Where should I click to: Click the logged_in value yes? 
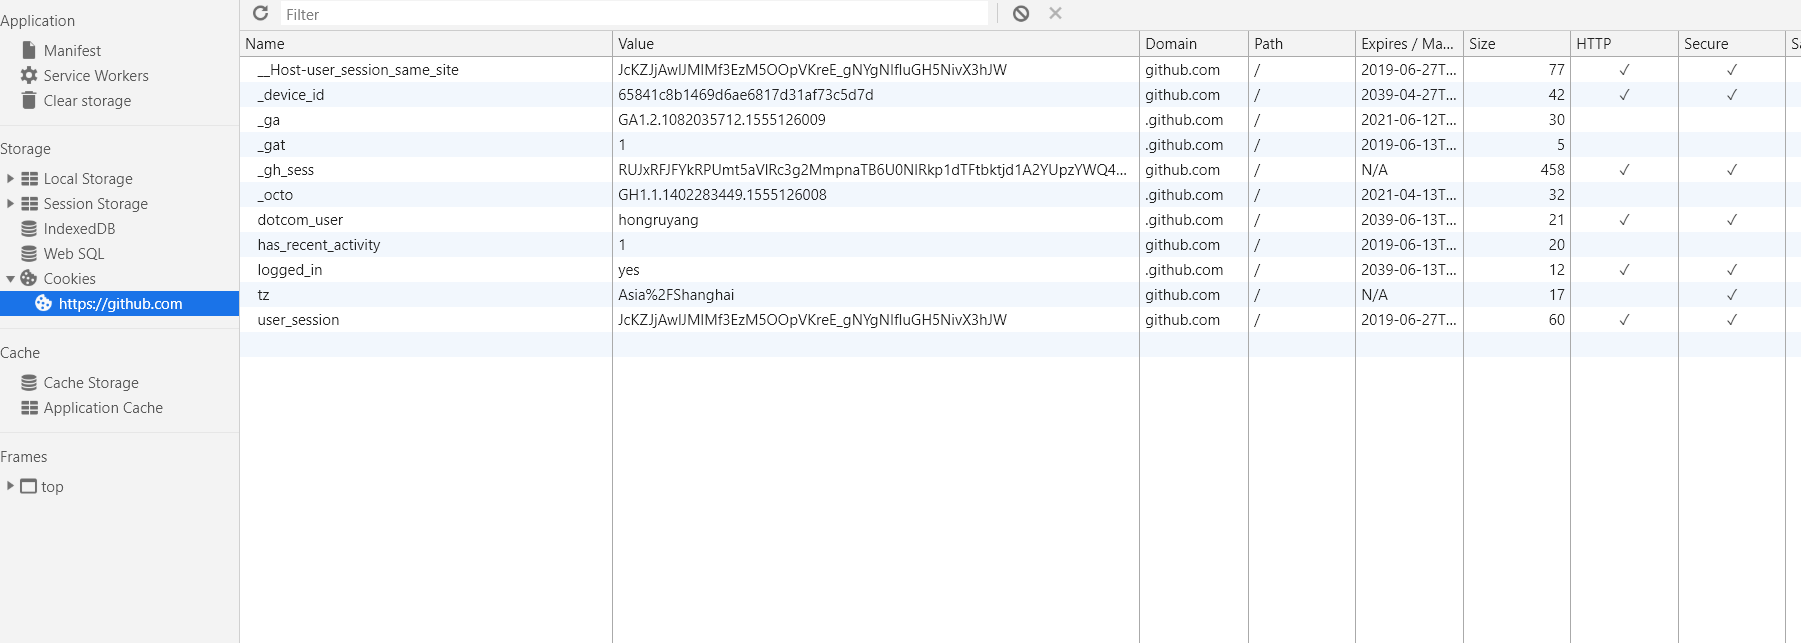pos(629,270)
